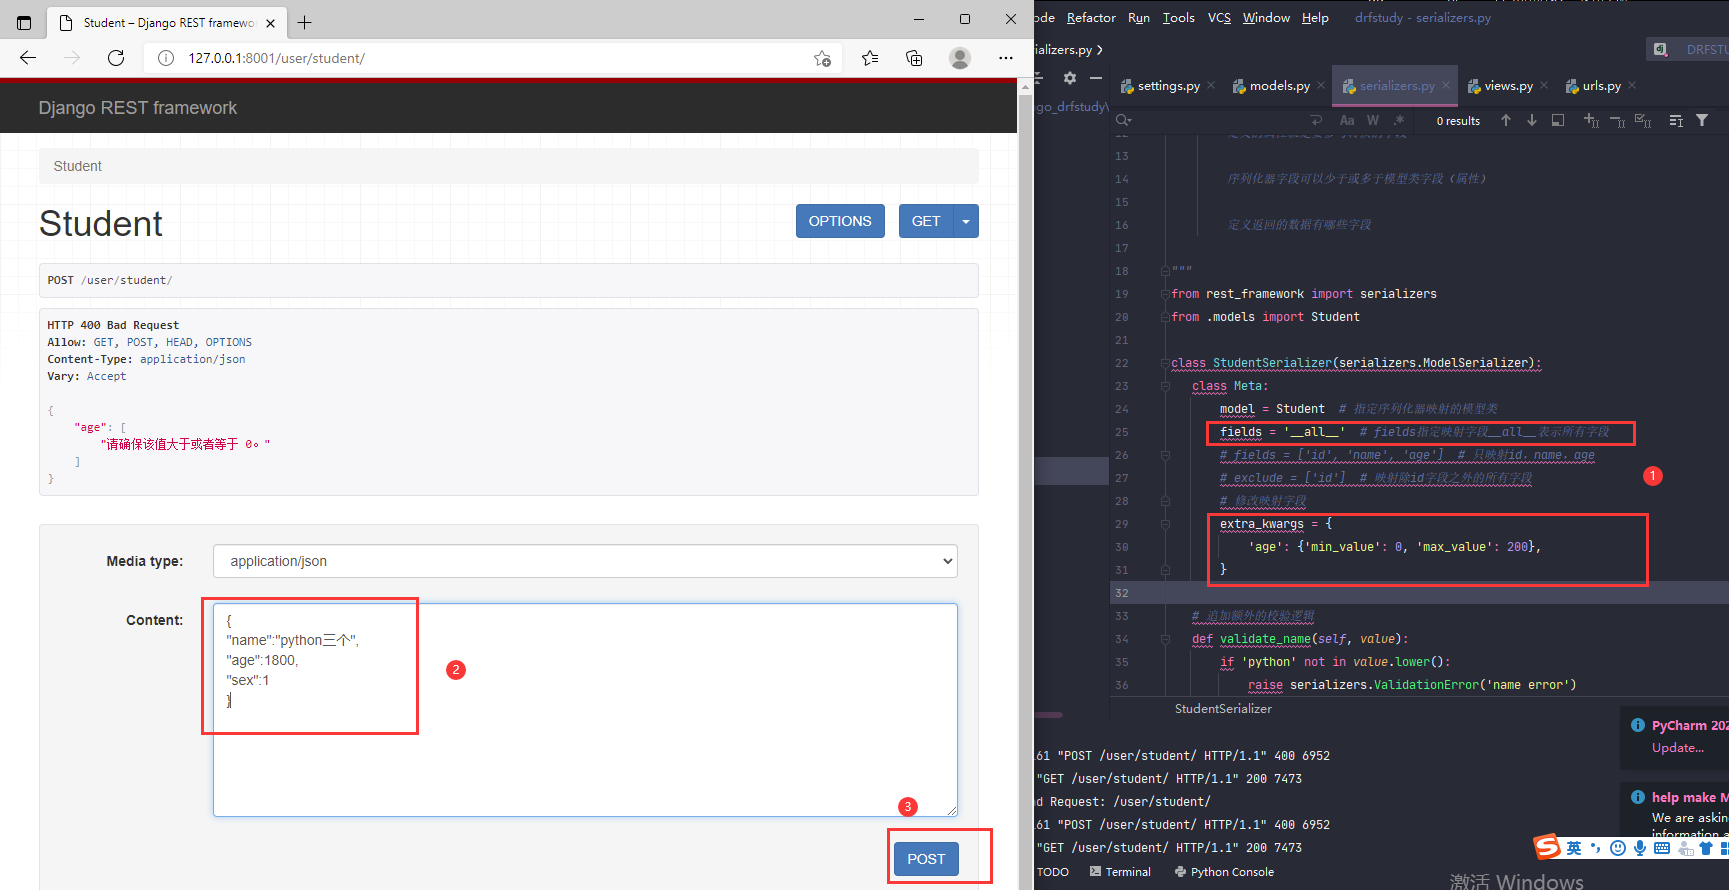Open the browser profile avatar
This screenshot has height=890, width=1729.
960,58
